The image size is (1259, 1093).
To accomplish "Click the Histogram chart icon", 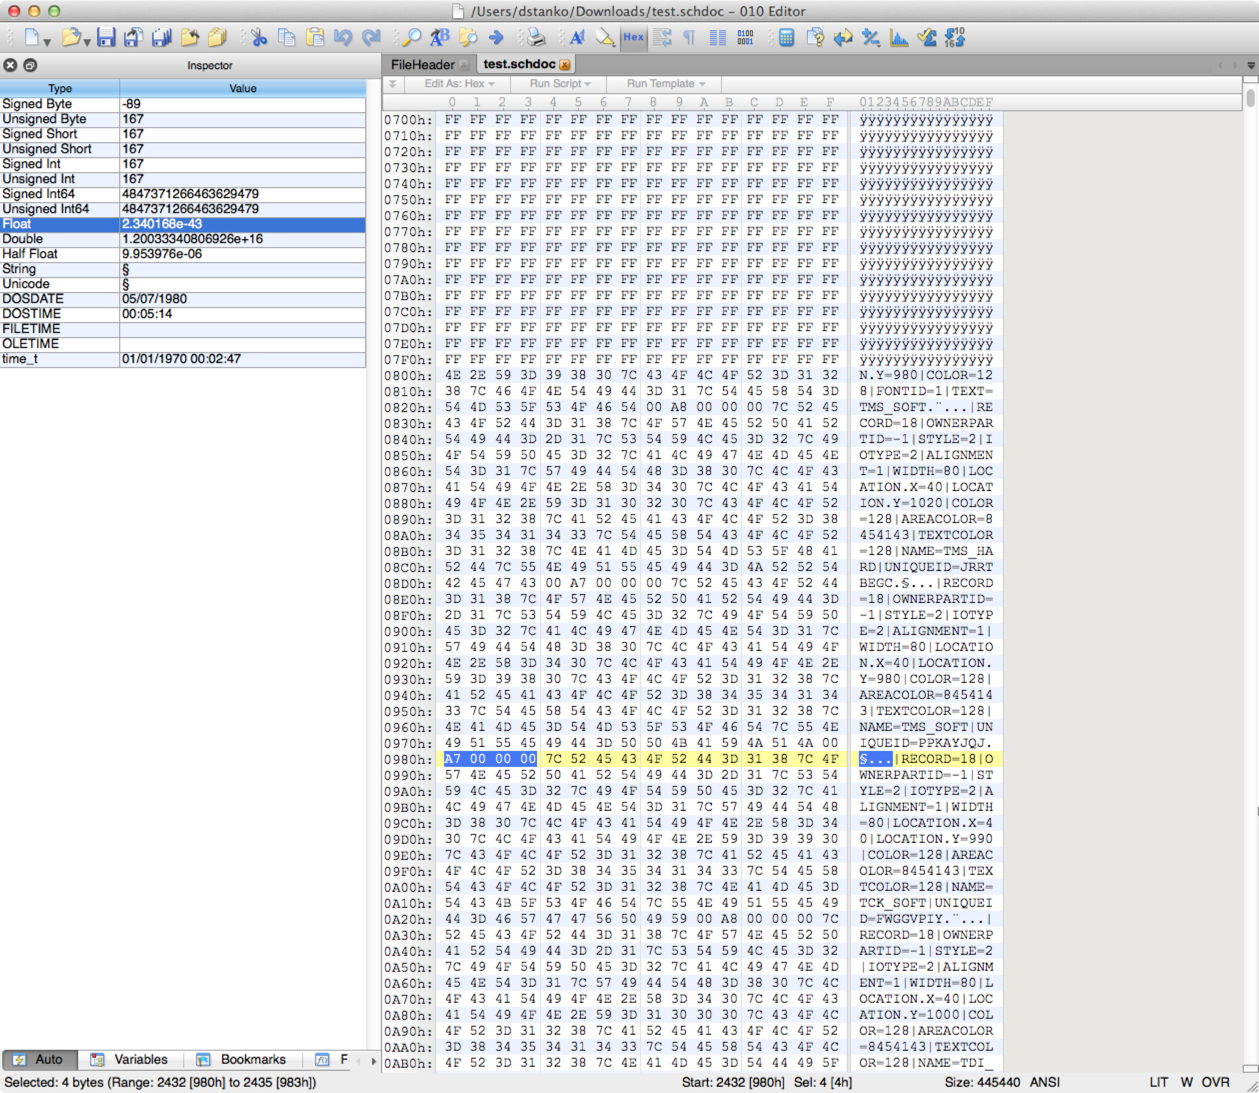I will 899,38.
